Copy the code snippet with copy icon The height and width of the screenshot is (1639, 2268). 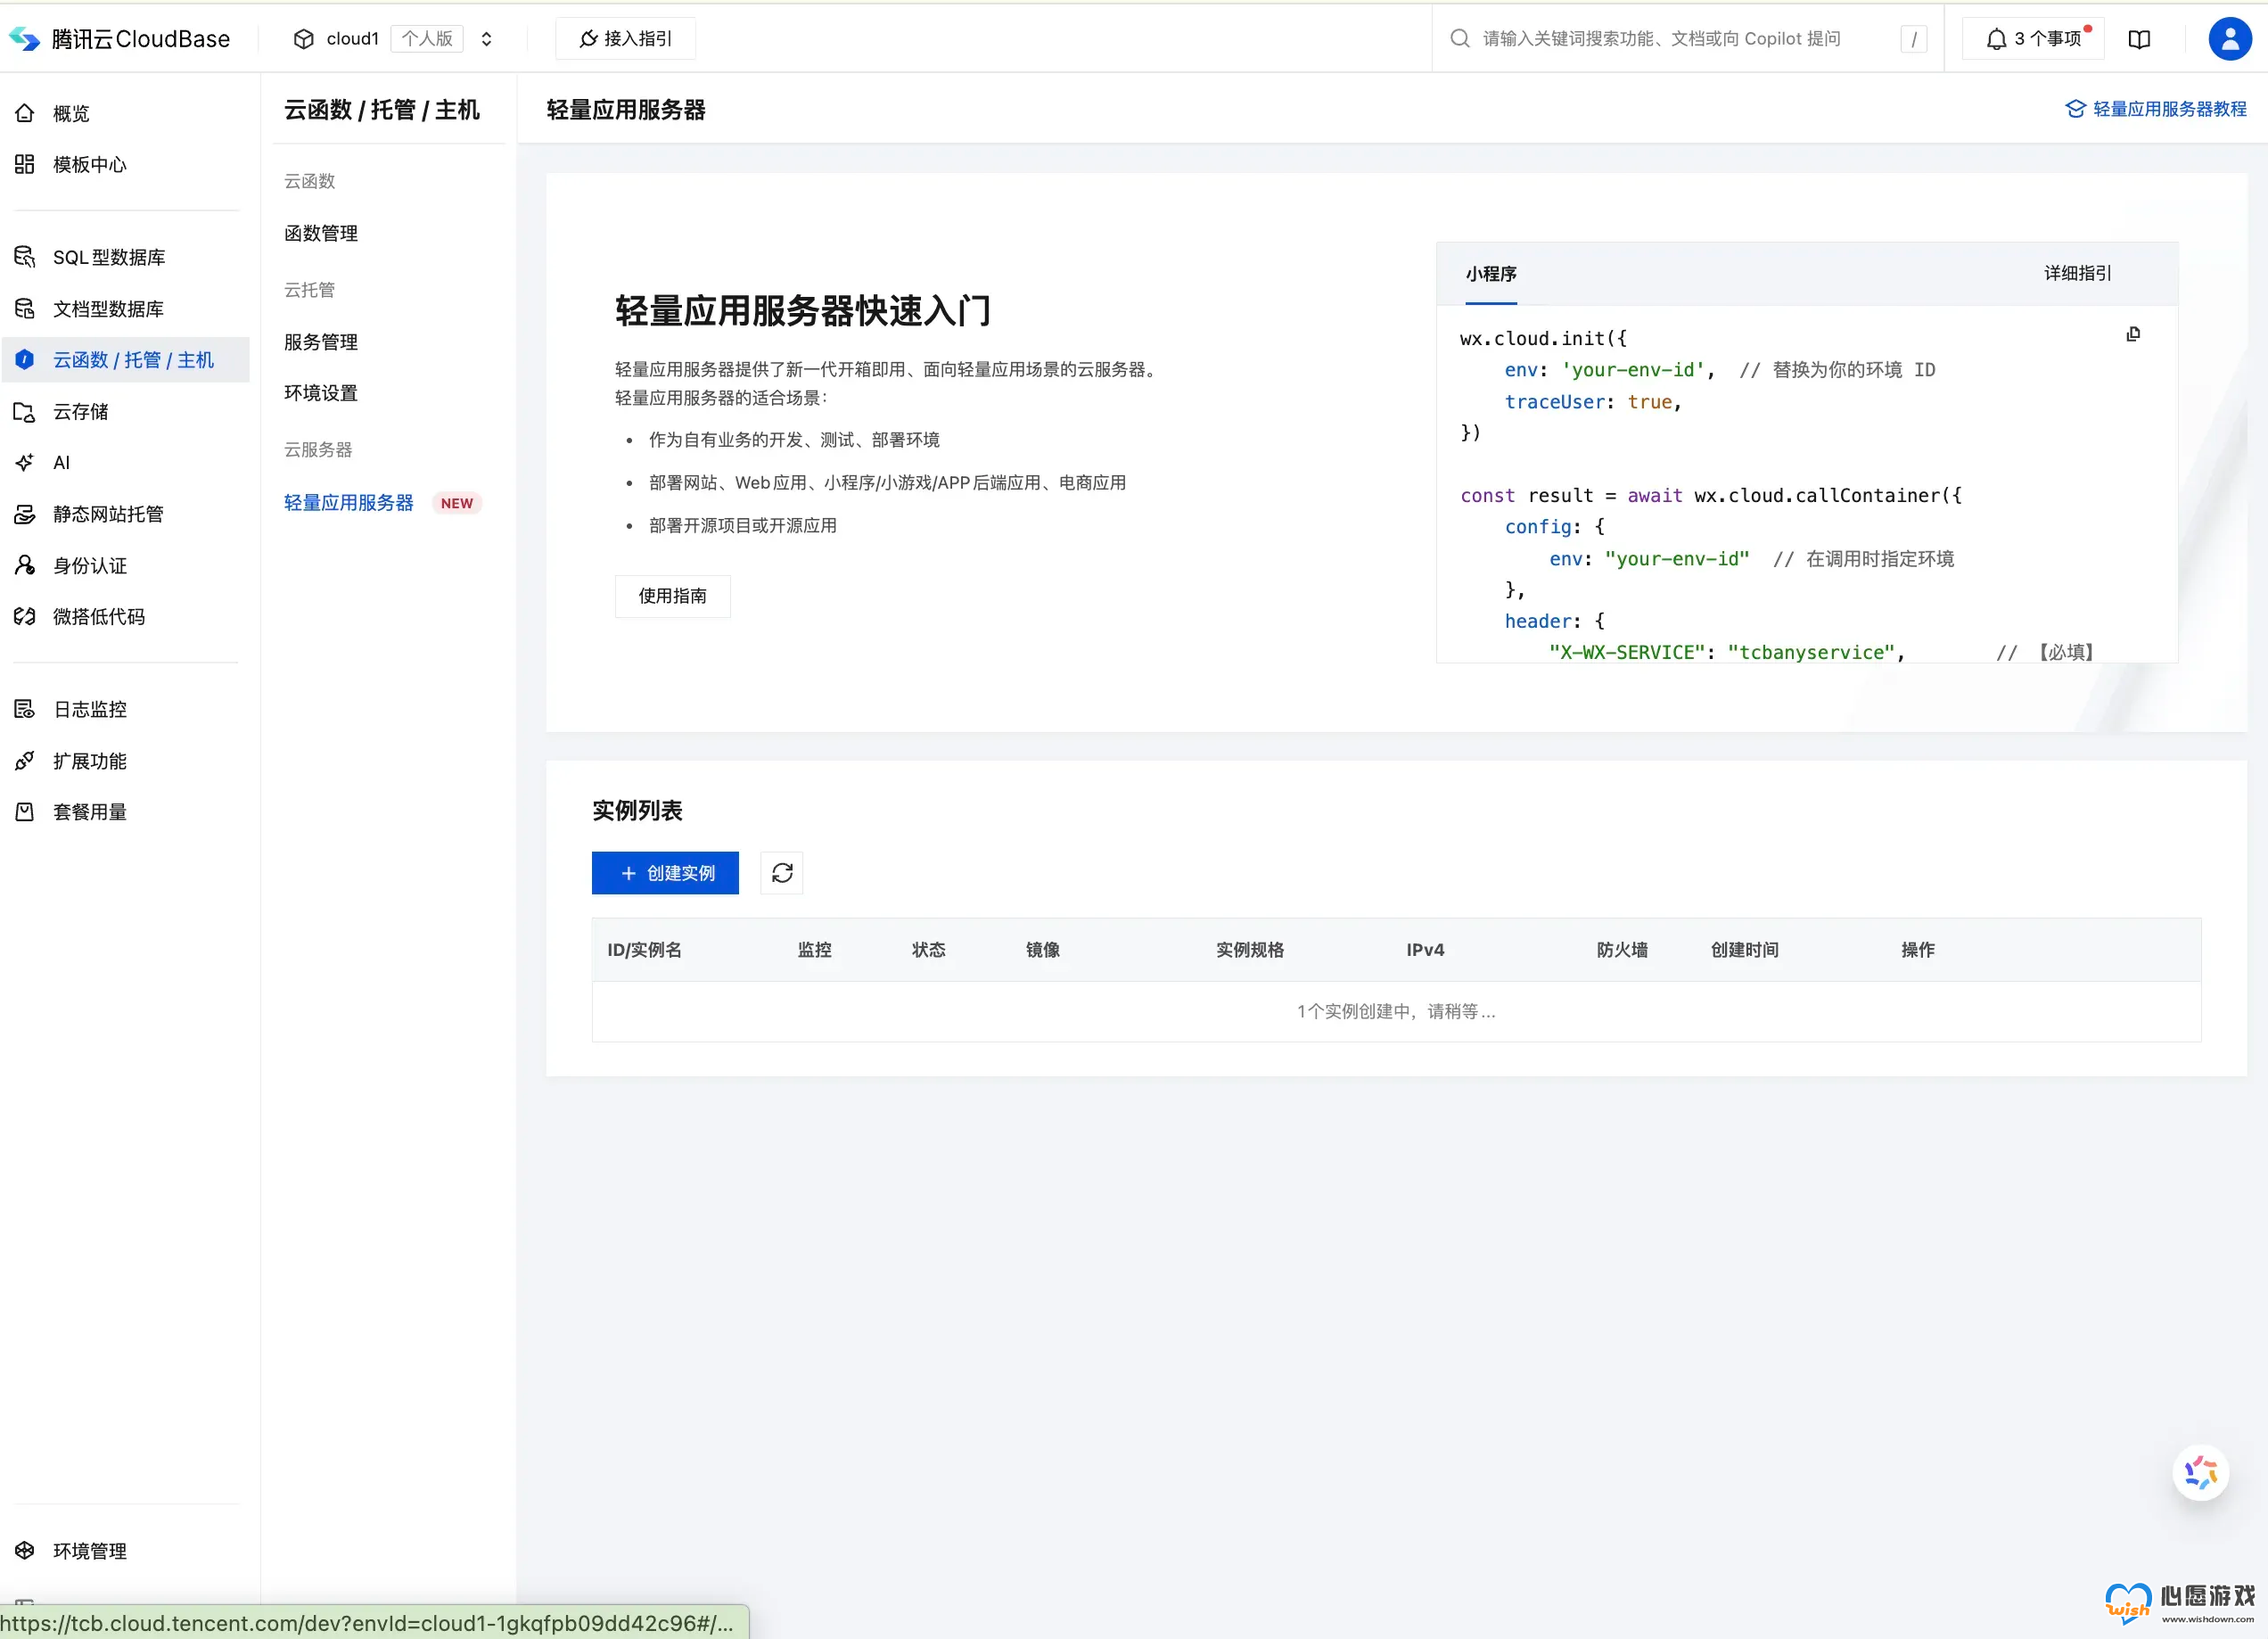click(x=2133, y=335)
